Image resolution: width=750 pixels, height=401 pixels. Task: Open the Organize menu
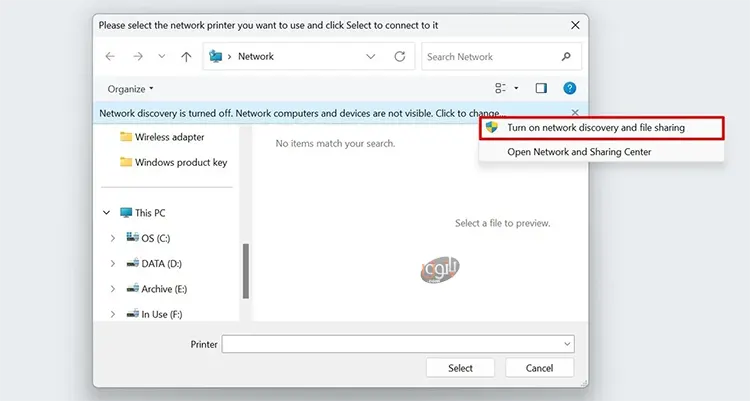pyautogui.click(x=130, y=89)
